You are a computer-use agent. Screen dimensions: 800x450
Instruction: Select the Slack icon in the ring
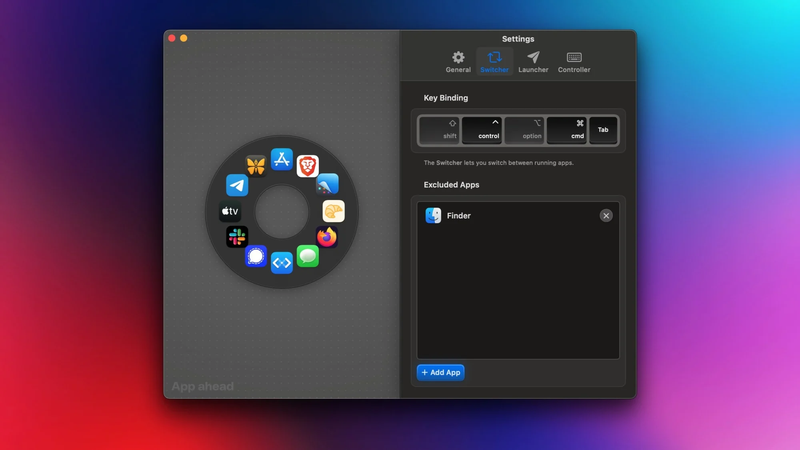pos(237,237)
